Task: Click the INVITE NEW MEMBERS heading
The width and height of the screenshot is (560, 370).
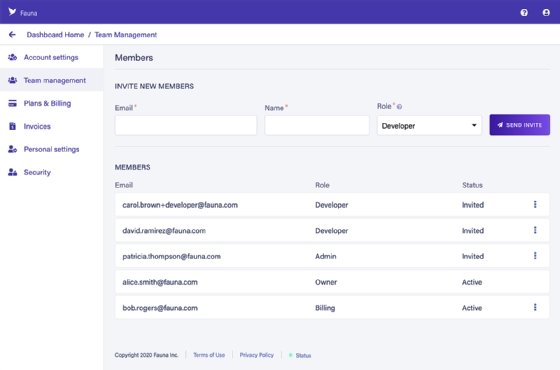Action: 154,86
